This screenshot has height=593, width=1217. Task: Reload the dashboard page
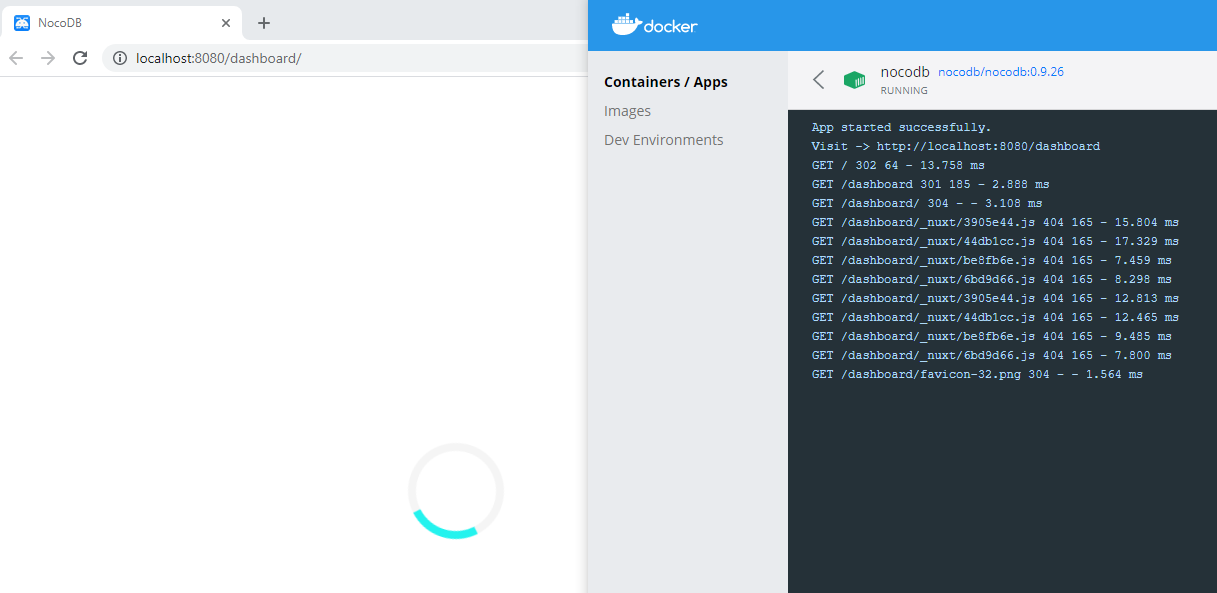coord(80,58)
